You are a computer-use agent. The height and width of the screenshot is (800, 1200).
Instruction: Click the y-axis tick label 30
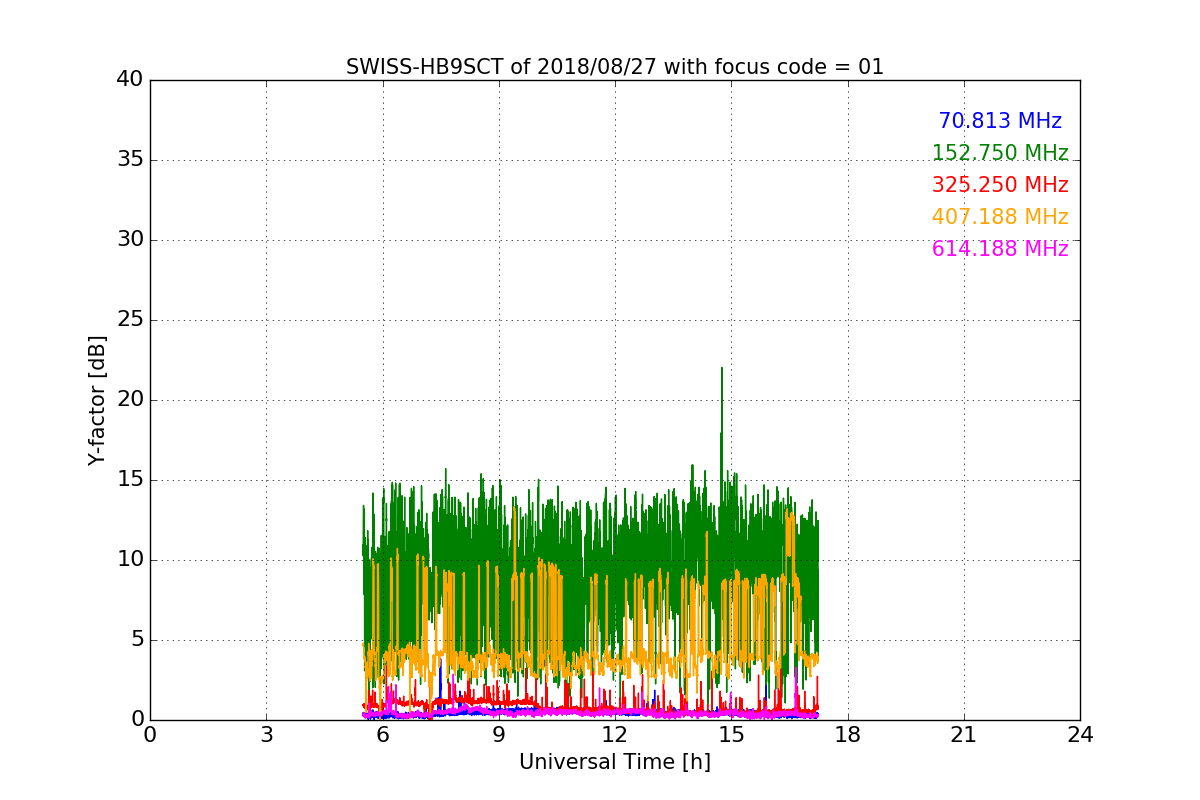pos(130,240)
